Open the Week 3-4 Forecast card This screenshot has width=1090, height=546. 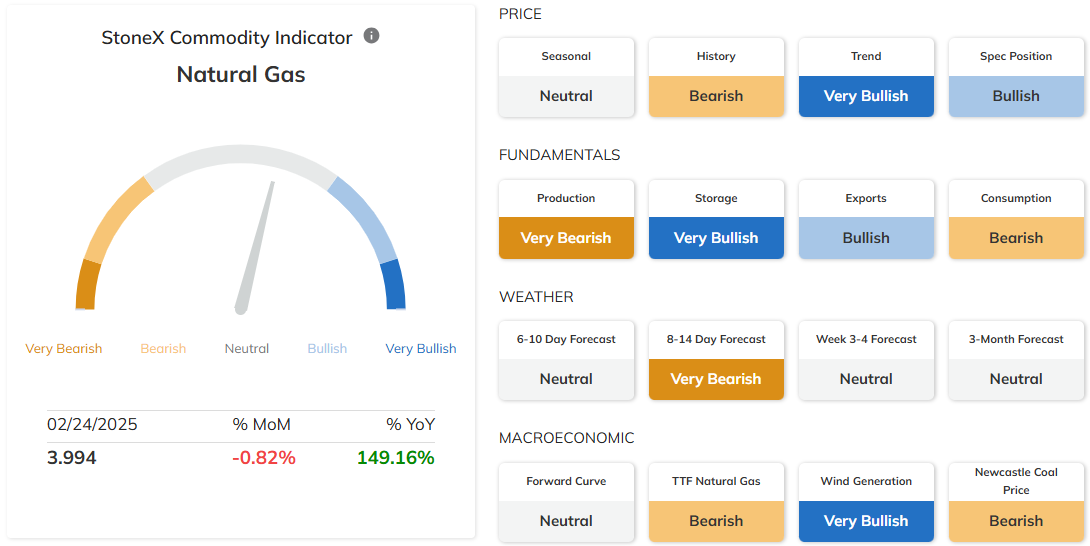866,360
